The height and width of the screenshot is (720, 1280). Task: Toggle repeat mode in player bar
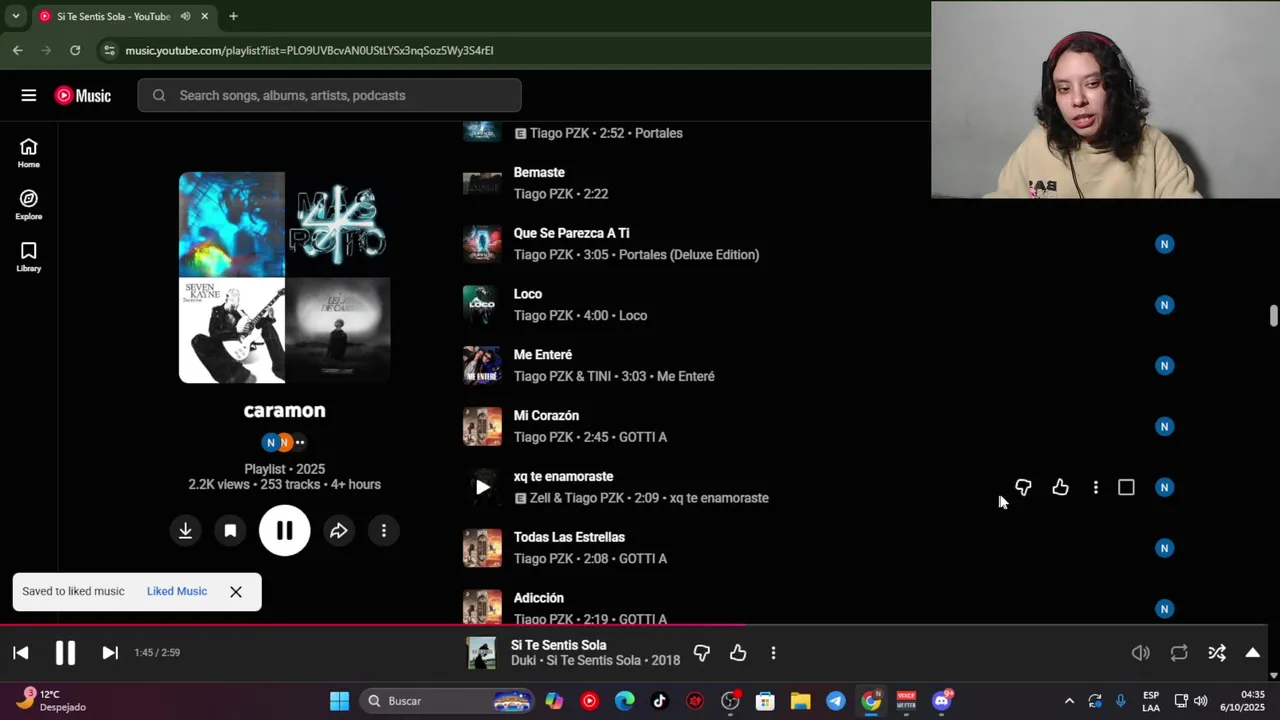[1179, 653]
